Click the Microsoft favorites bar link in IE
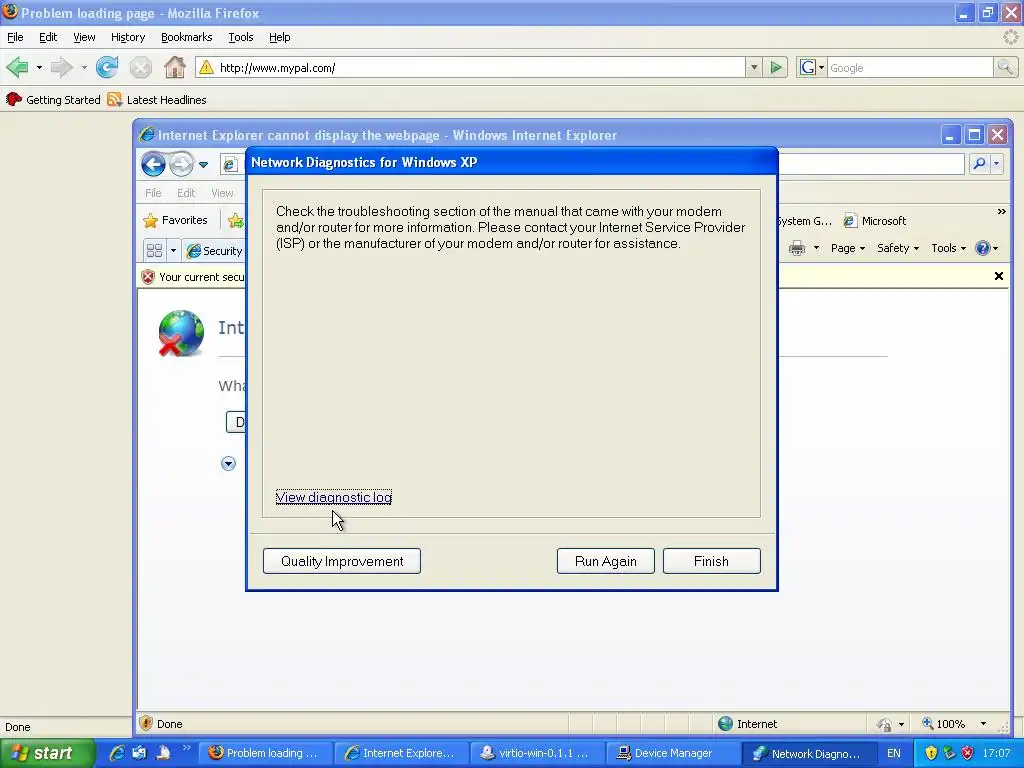This screenshot has height=768, width=1024. pos(875,221)
